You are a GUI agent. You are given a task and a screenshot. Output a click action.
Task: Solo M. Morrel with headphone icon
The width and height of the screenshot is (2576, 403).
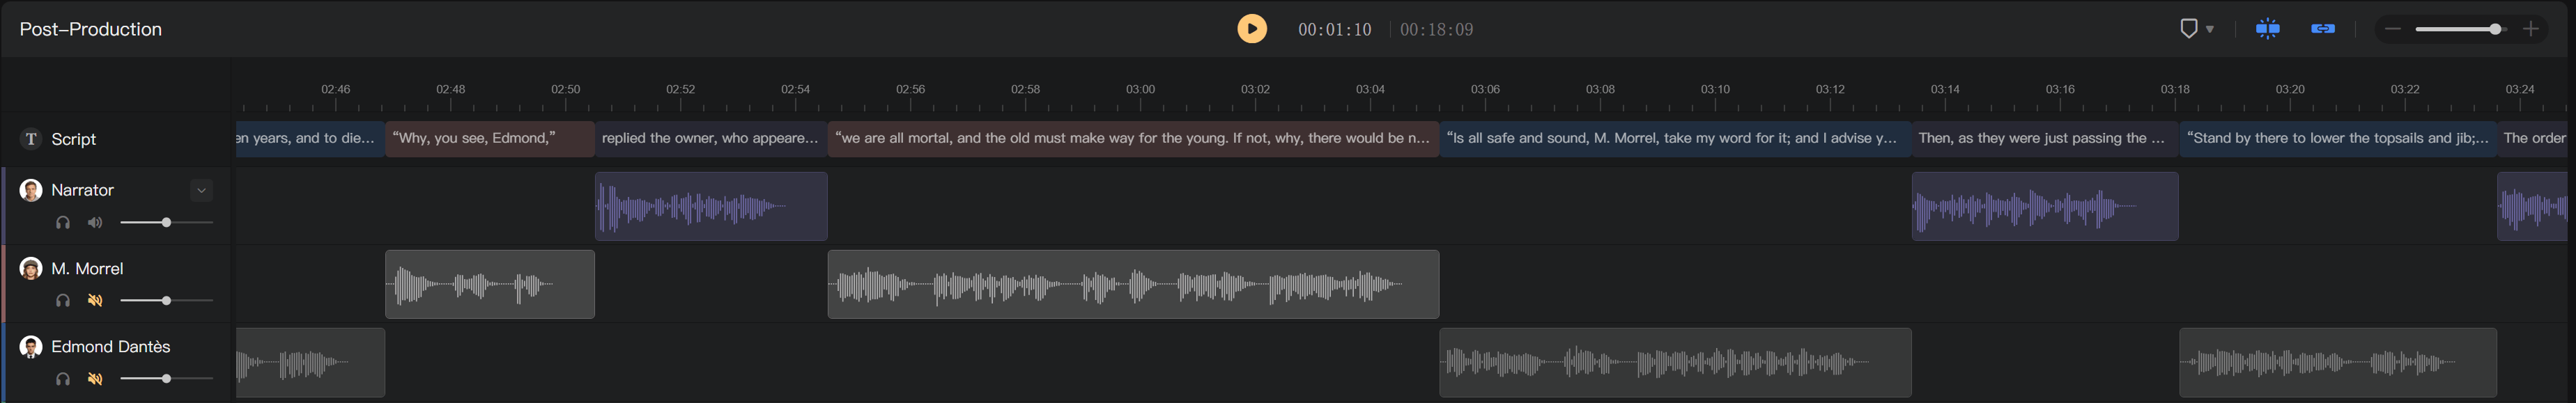(x=63, y=300)
